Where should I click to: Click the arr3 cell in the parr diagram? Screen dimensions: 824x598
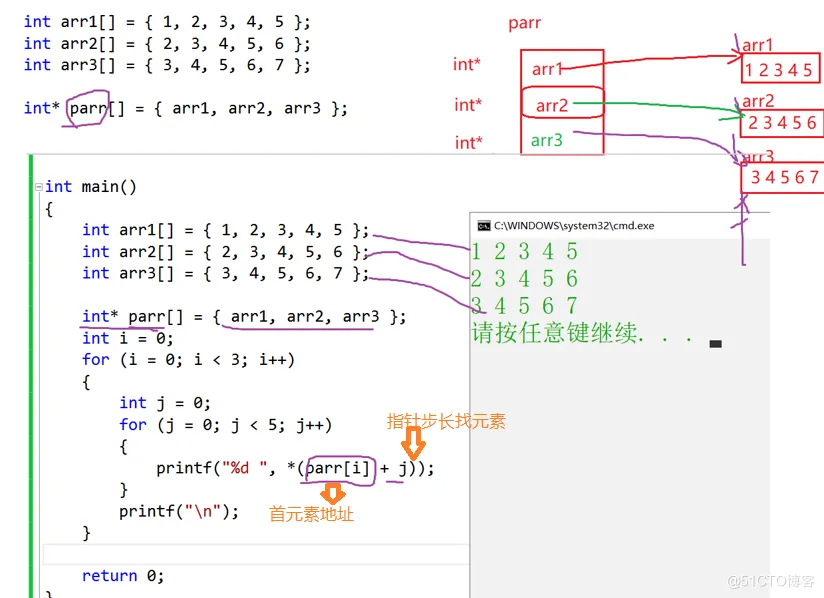562,137
